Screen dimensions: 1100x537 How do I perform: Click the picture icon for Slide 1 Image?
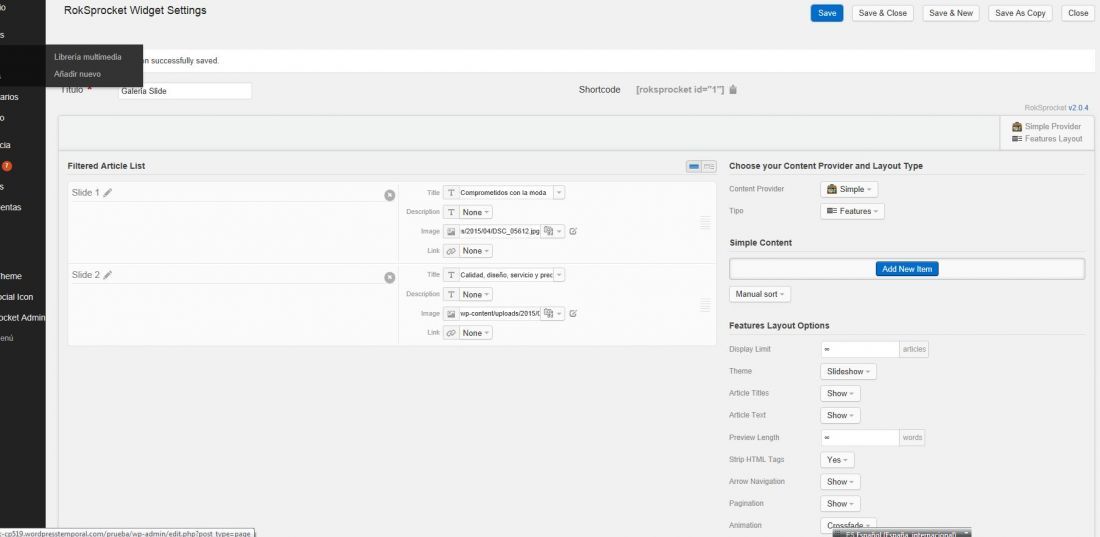click(451, 231)
